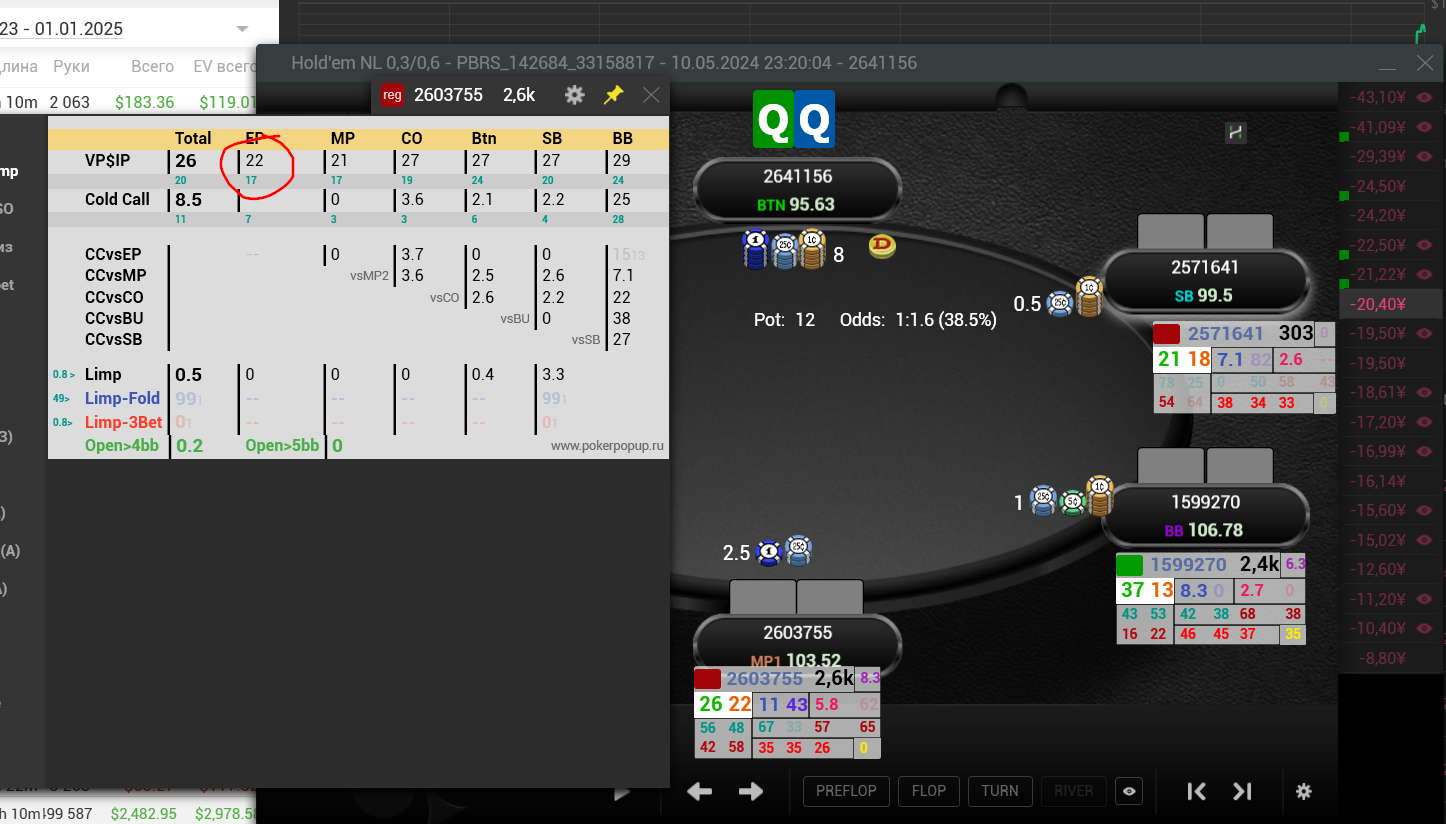
Task: Click the Pot: 12 label on the table
Action: [785, 320]
